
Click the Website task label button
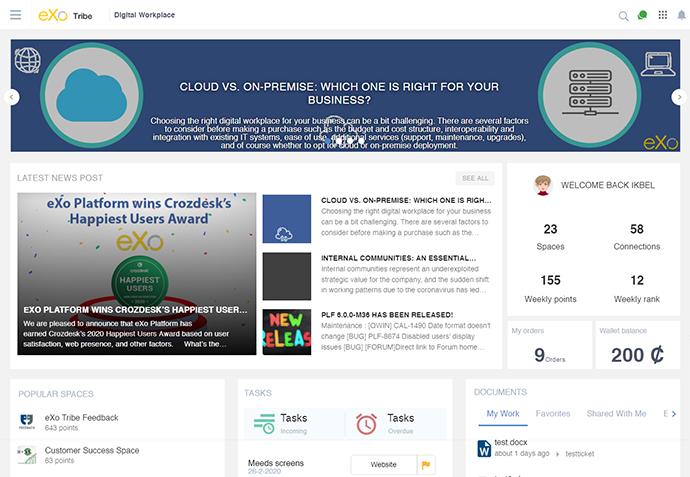click(x=383, y=465)
